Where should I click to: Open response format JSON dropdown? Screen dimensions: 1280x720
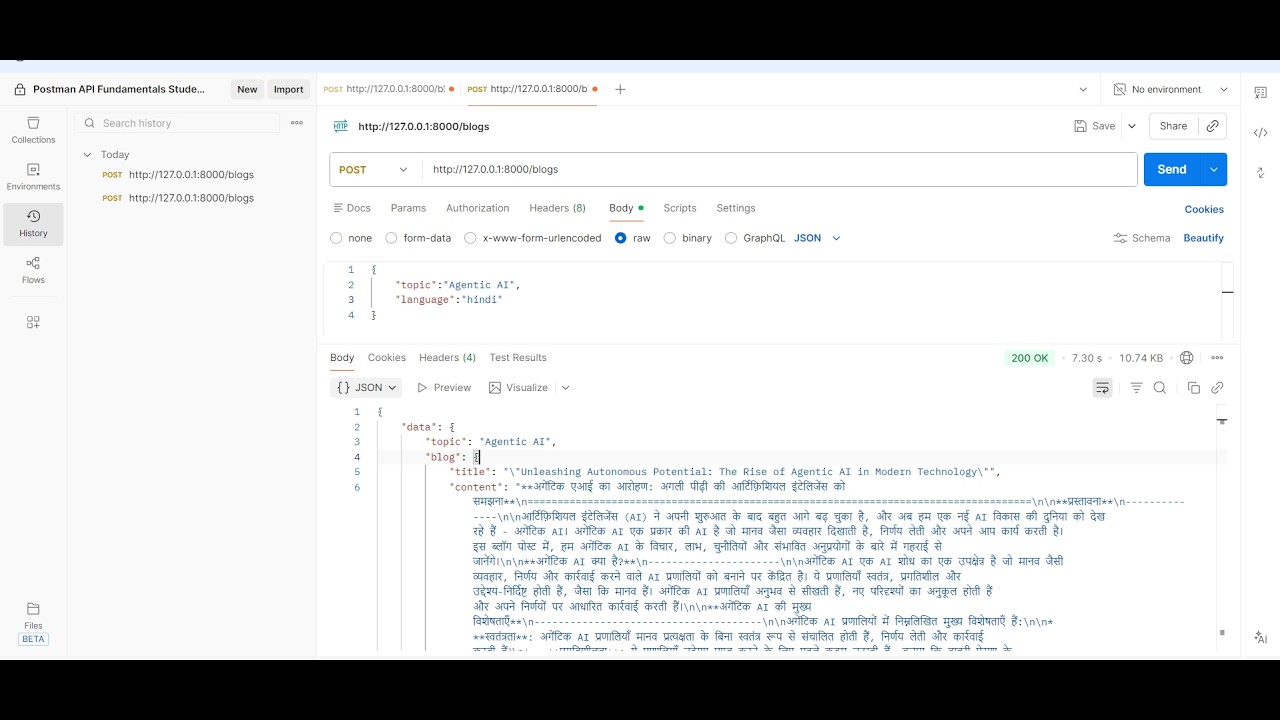tap(367, 388)
